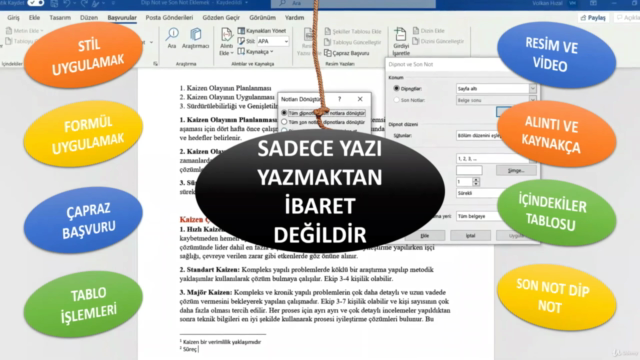Open the Alıntı Ekle insert citation menu

point(226,42)
